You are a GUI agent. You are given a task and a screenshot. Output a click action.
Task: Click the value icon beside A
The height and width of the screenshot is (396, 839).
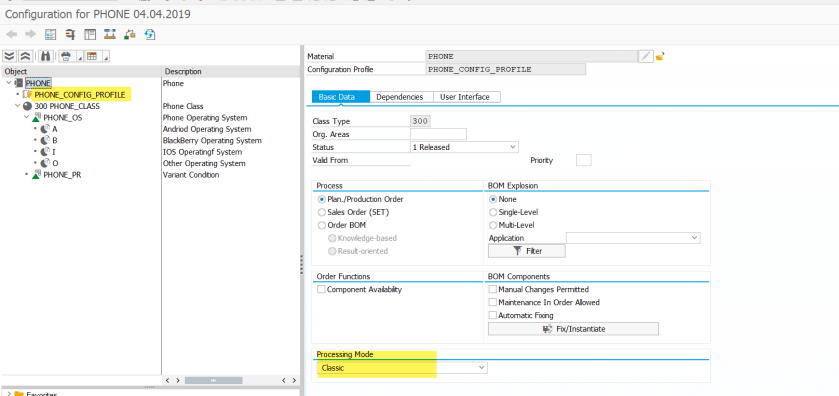click(x=45, y=129)
